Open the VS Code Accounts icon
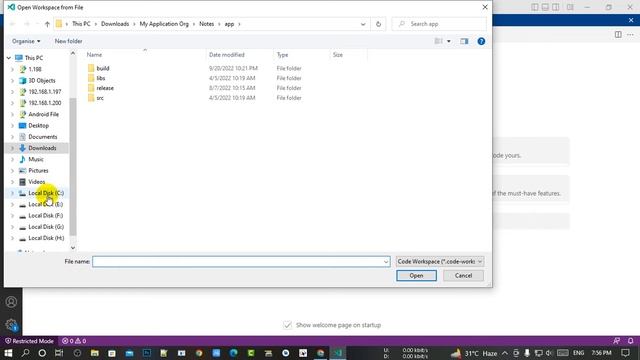Screen dimensions: 640x360 click(11, 302)
